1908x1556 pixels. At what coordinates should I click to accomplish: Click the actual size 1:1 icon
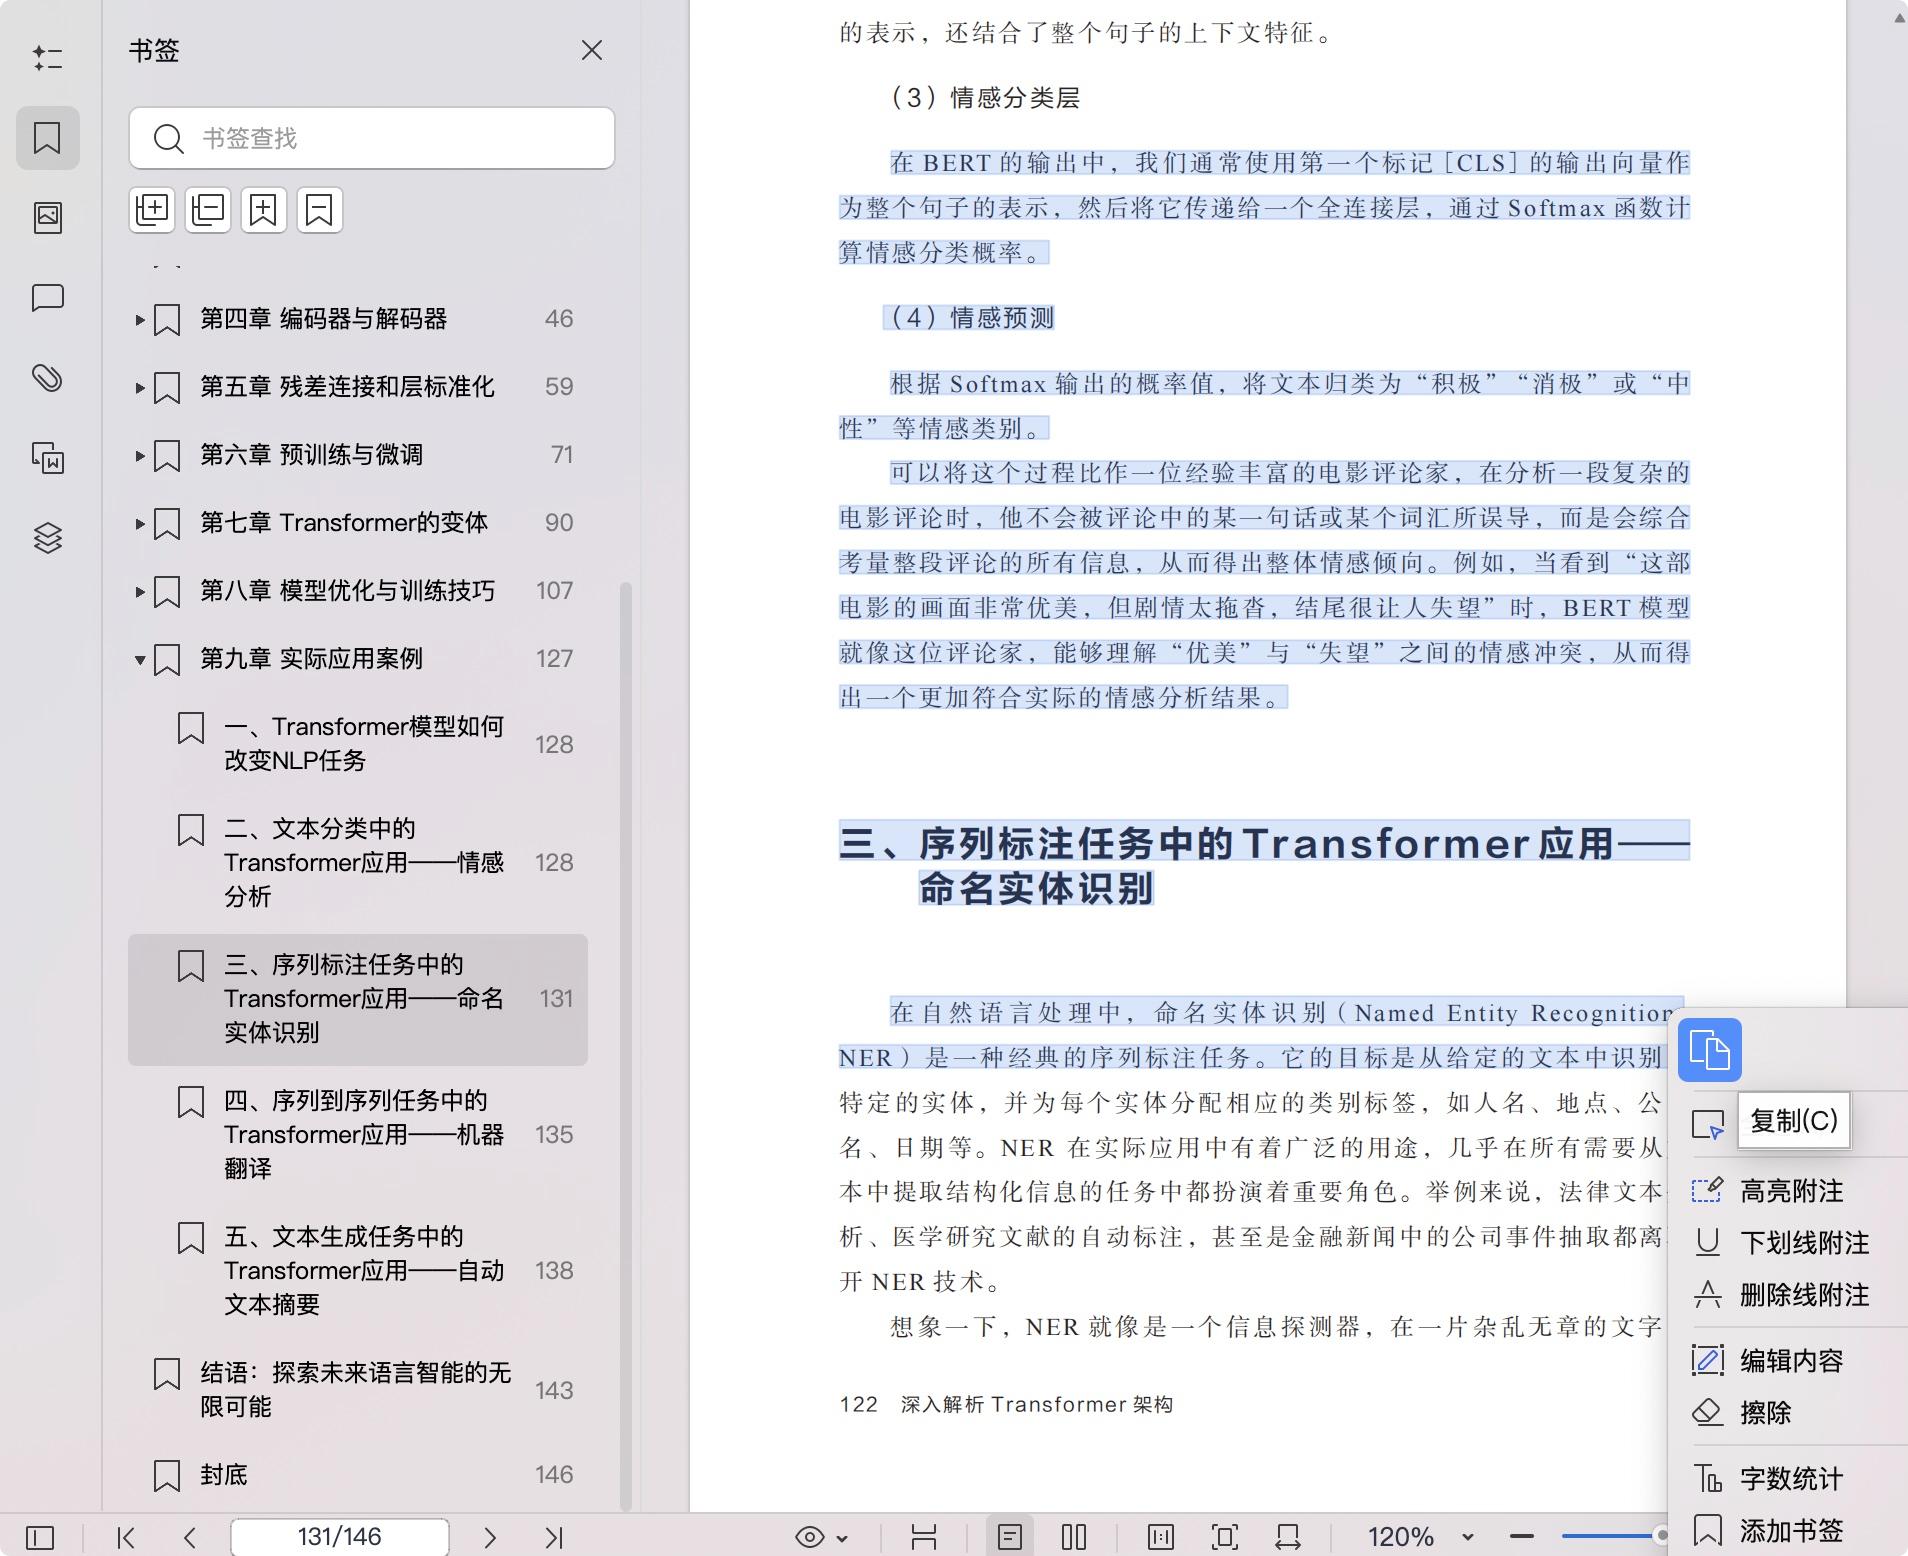point(1161,1537)
